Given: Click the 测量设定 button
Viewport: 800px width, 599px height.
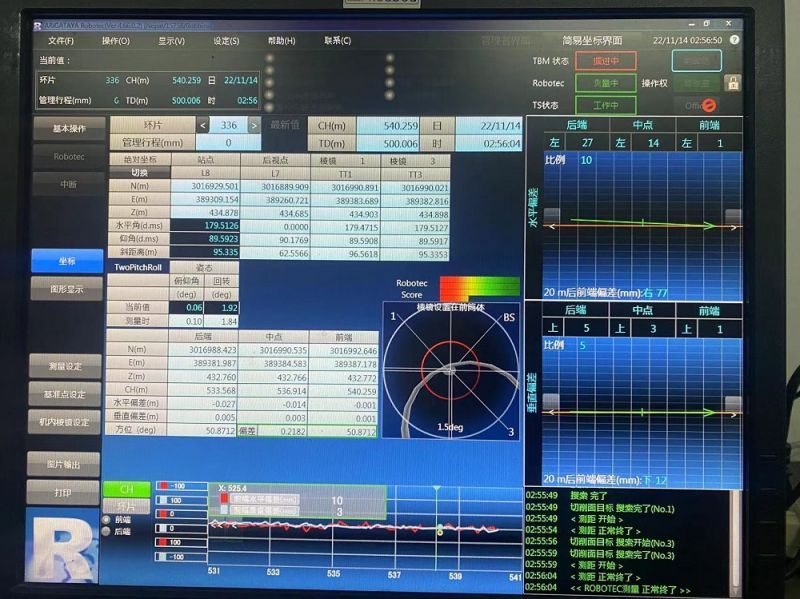Looking at the screenshot, I should pos(66,366).
